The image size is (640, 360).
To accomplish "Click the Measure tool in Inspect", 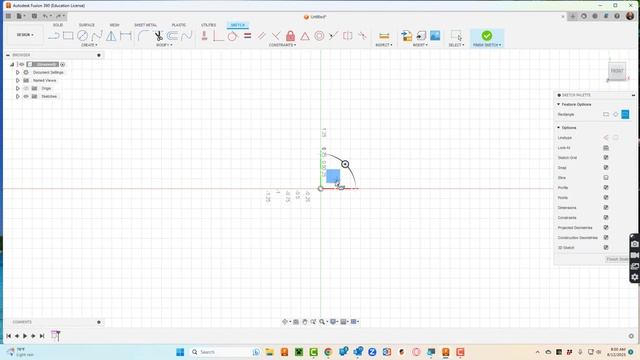I will (384, 36).
